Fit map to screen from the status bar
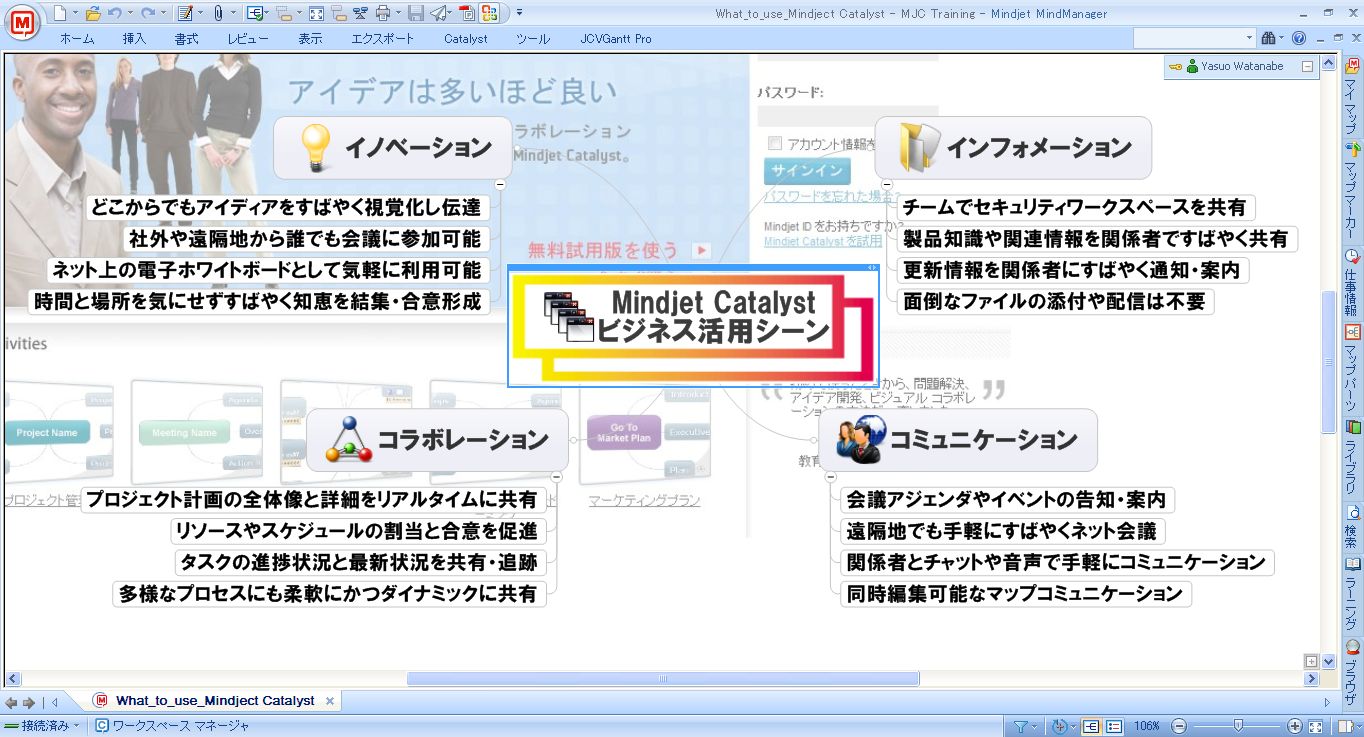The width and height of the screenshot is (1364, 737). tap(1316, 726)
